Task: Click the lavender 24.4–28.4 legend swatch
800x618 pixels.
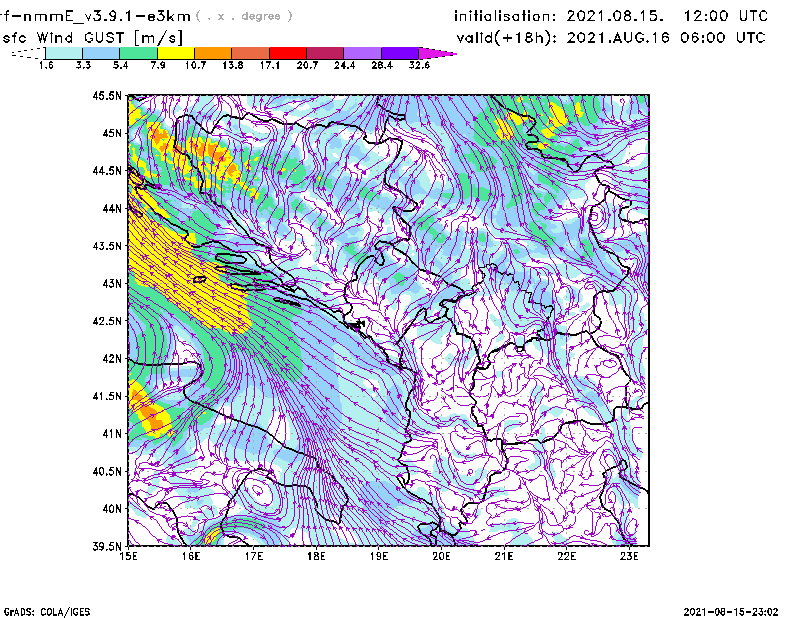Action: [363, 53]
